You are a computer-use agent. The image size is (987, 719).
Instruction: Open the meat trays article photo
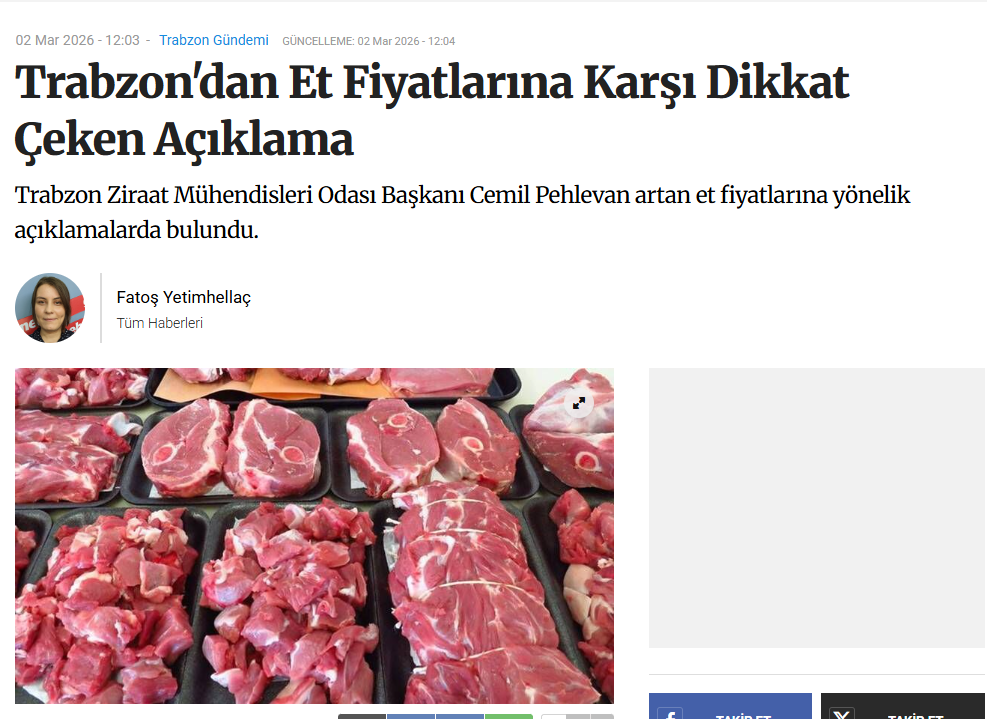pyautogui.click(x=314, y=536)
